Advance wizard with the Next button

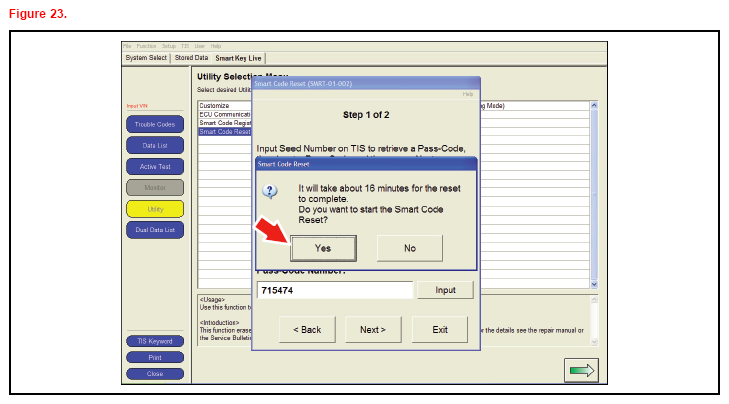point(372,329)
